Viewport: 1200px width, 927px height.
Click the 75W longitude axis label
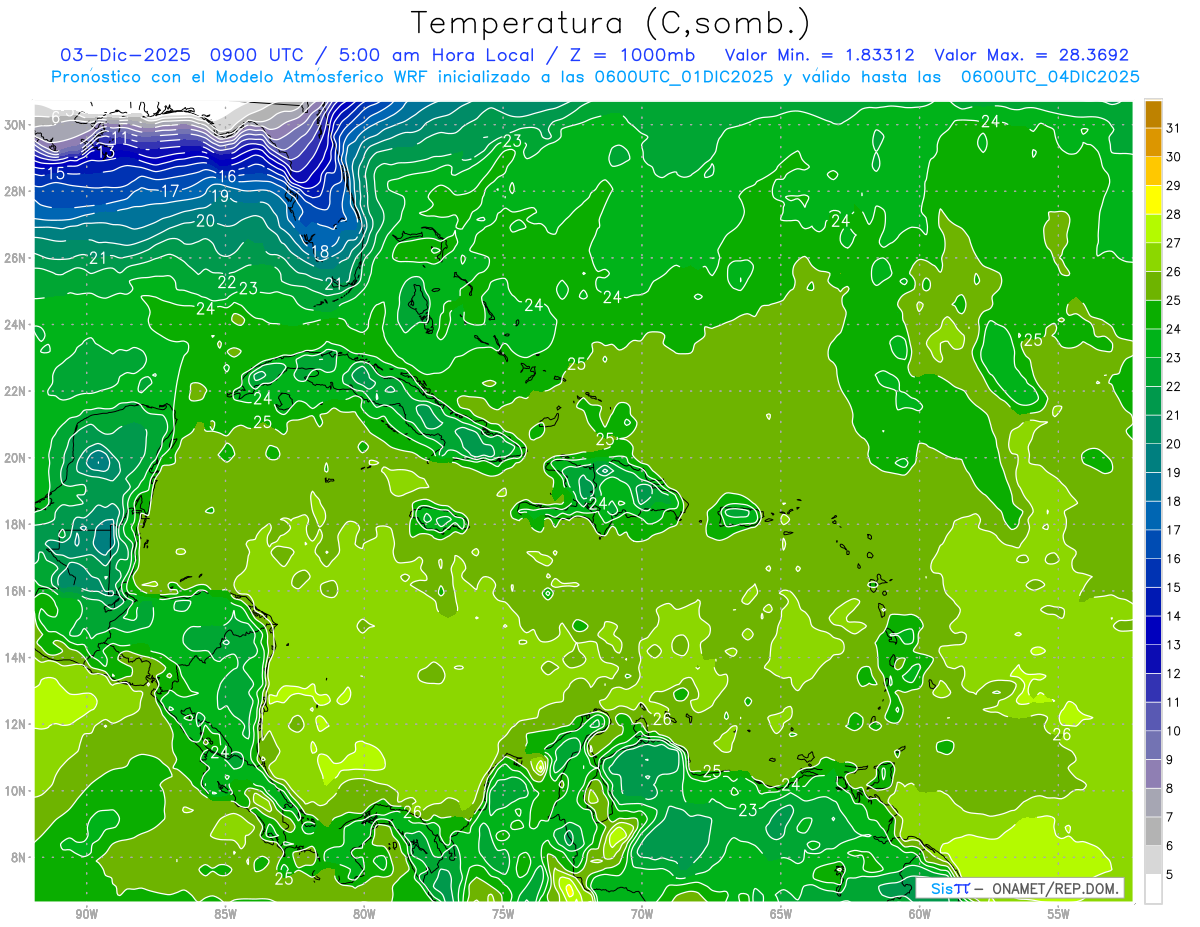click(503, 913)
